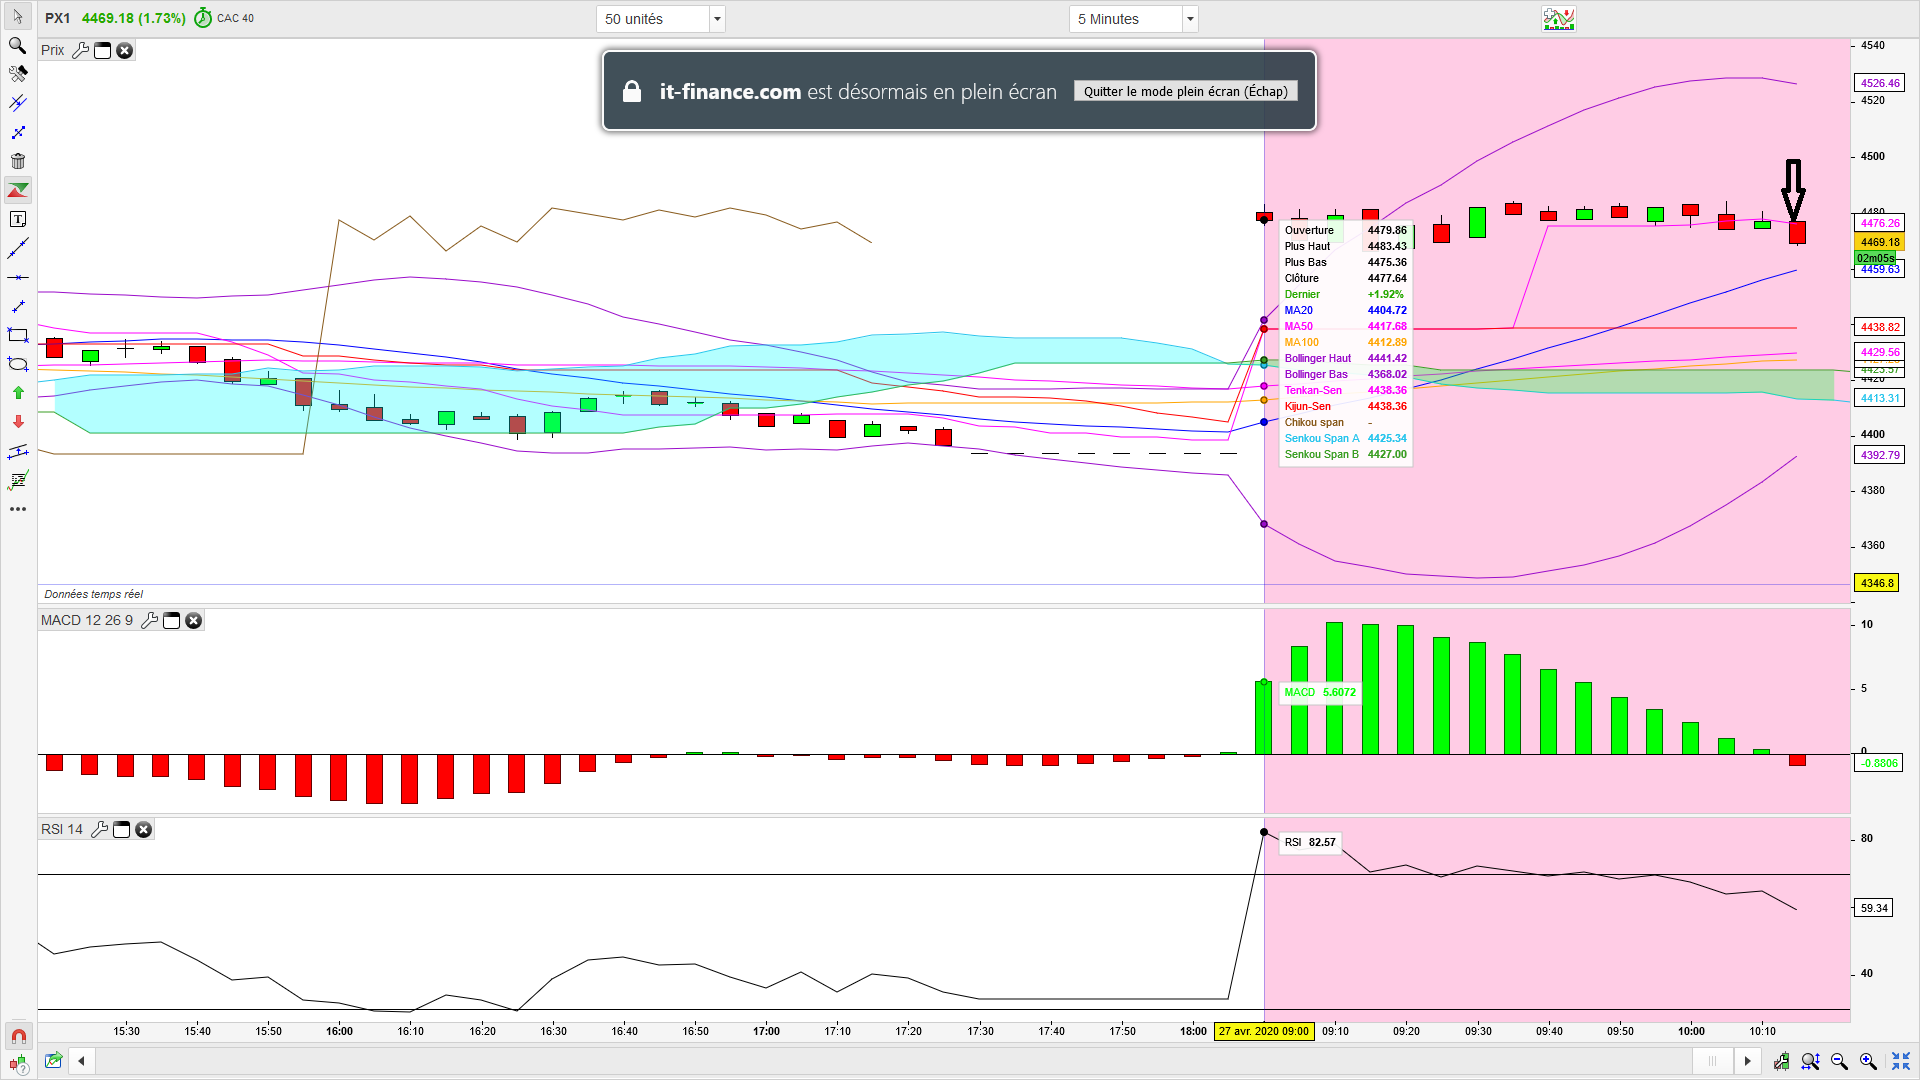Select the rectangle drawing tool
Screen dimensions: 1920x1080
tap(18, 335)
